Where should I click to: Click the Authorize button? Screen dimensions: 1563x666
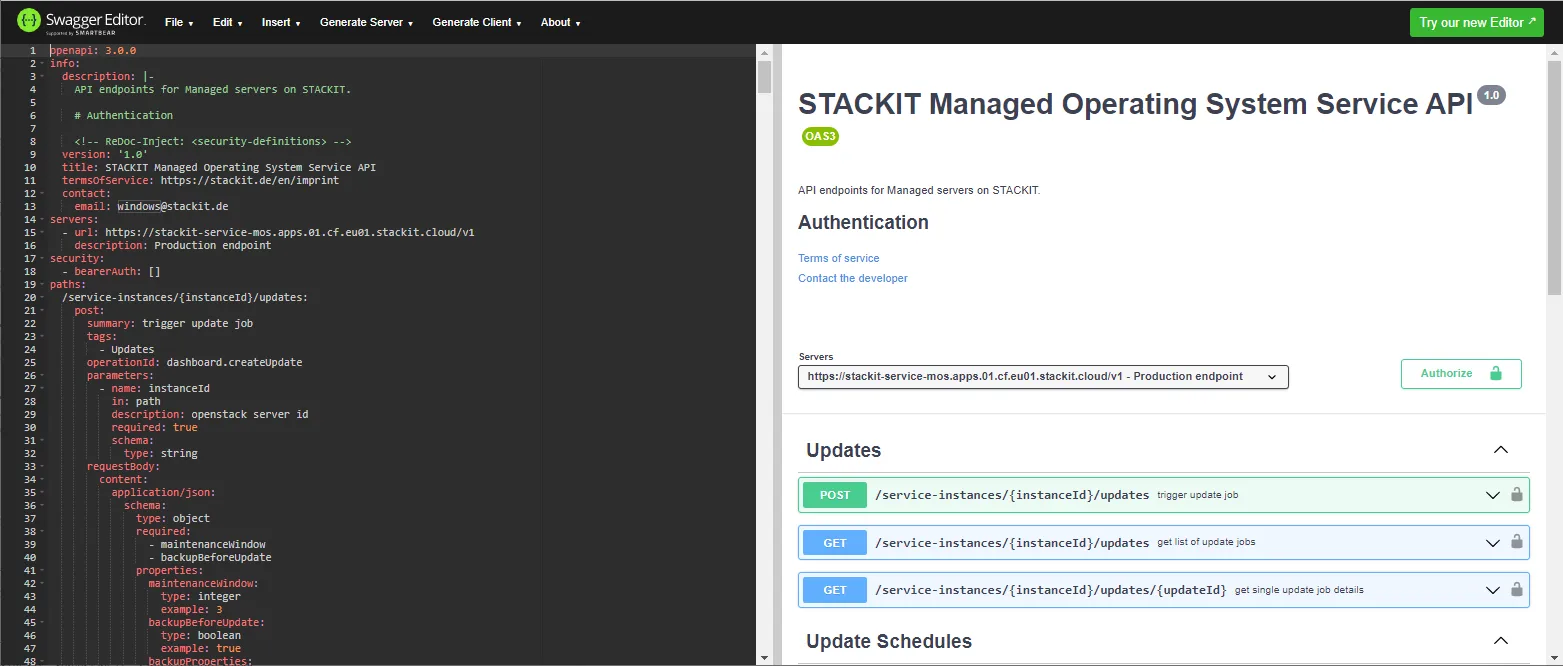(x=1460, y=373)
